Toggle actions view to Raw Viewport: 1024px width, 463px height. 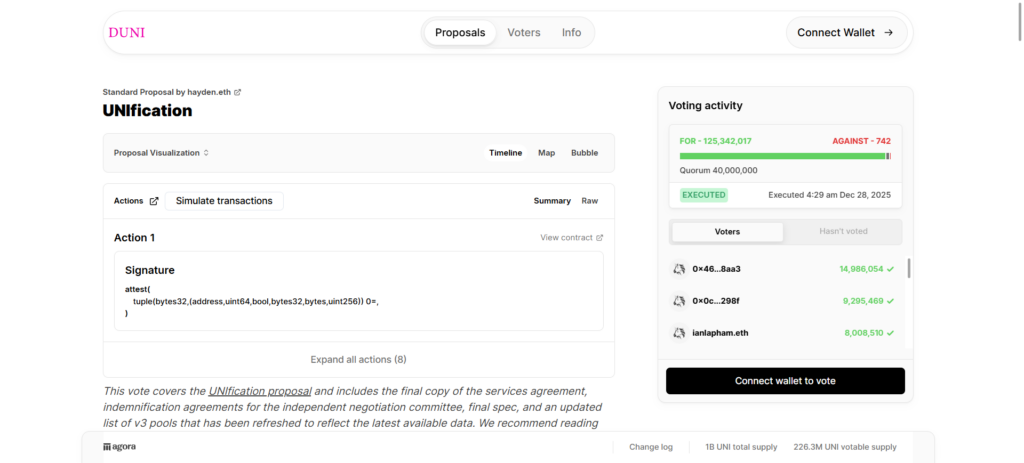[590, 201]
